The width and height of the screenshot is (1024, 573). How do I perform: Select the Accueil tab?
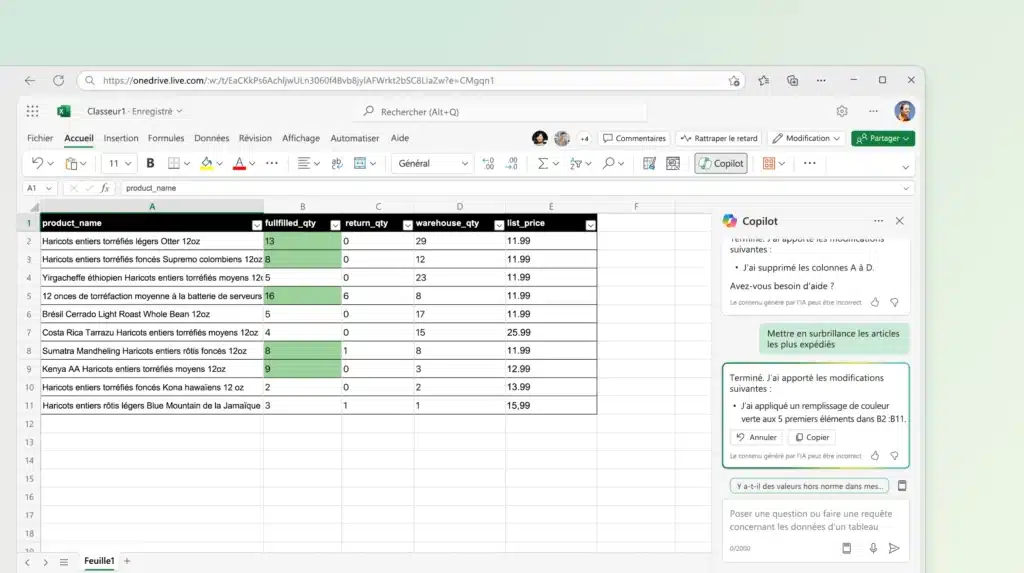[x=79, y=138]
